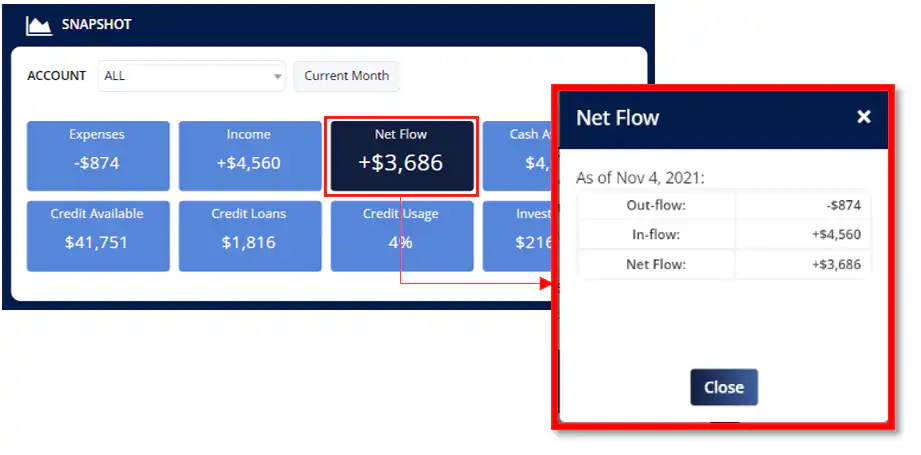The height and width of the screenshot is (455, 921).
Task: Select the highlighted Net Flow tile
Action: (401, 155)
